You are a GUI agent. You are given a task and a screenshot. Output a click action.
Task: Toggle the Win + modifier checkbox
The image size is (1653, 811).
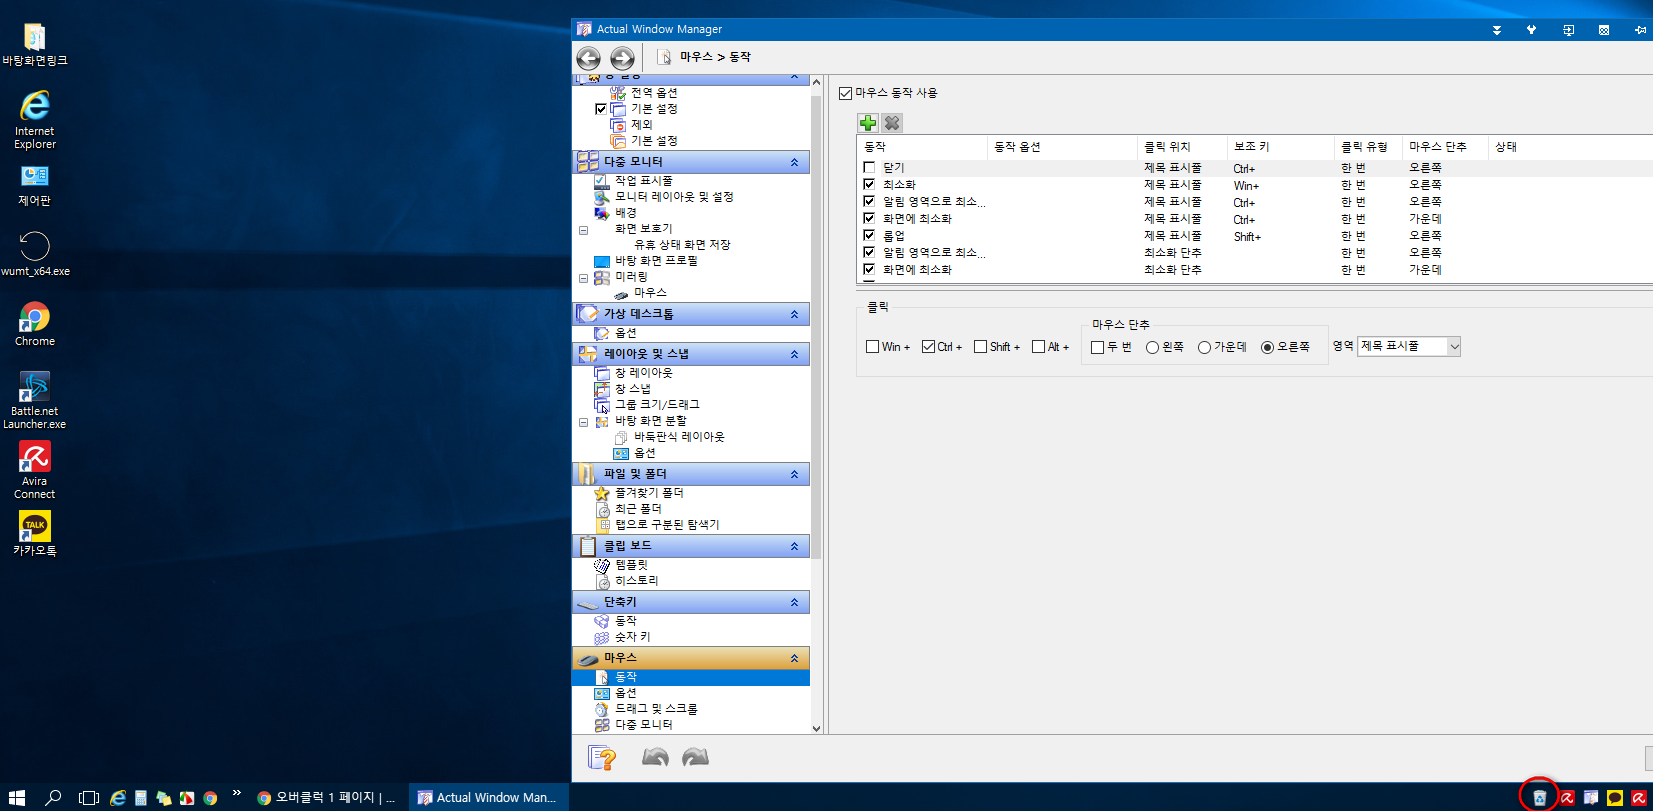pyautogui.click(x=872, y=347)
